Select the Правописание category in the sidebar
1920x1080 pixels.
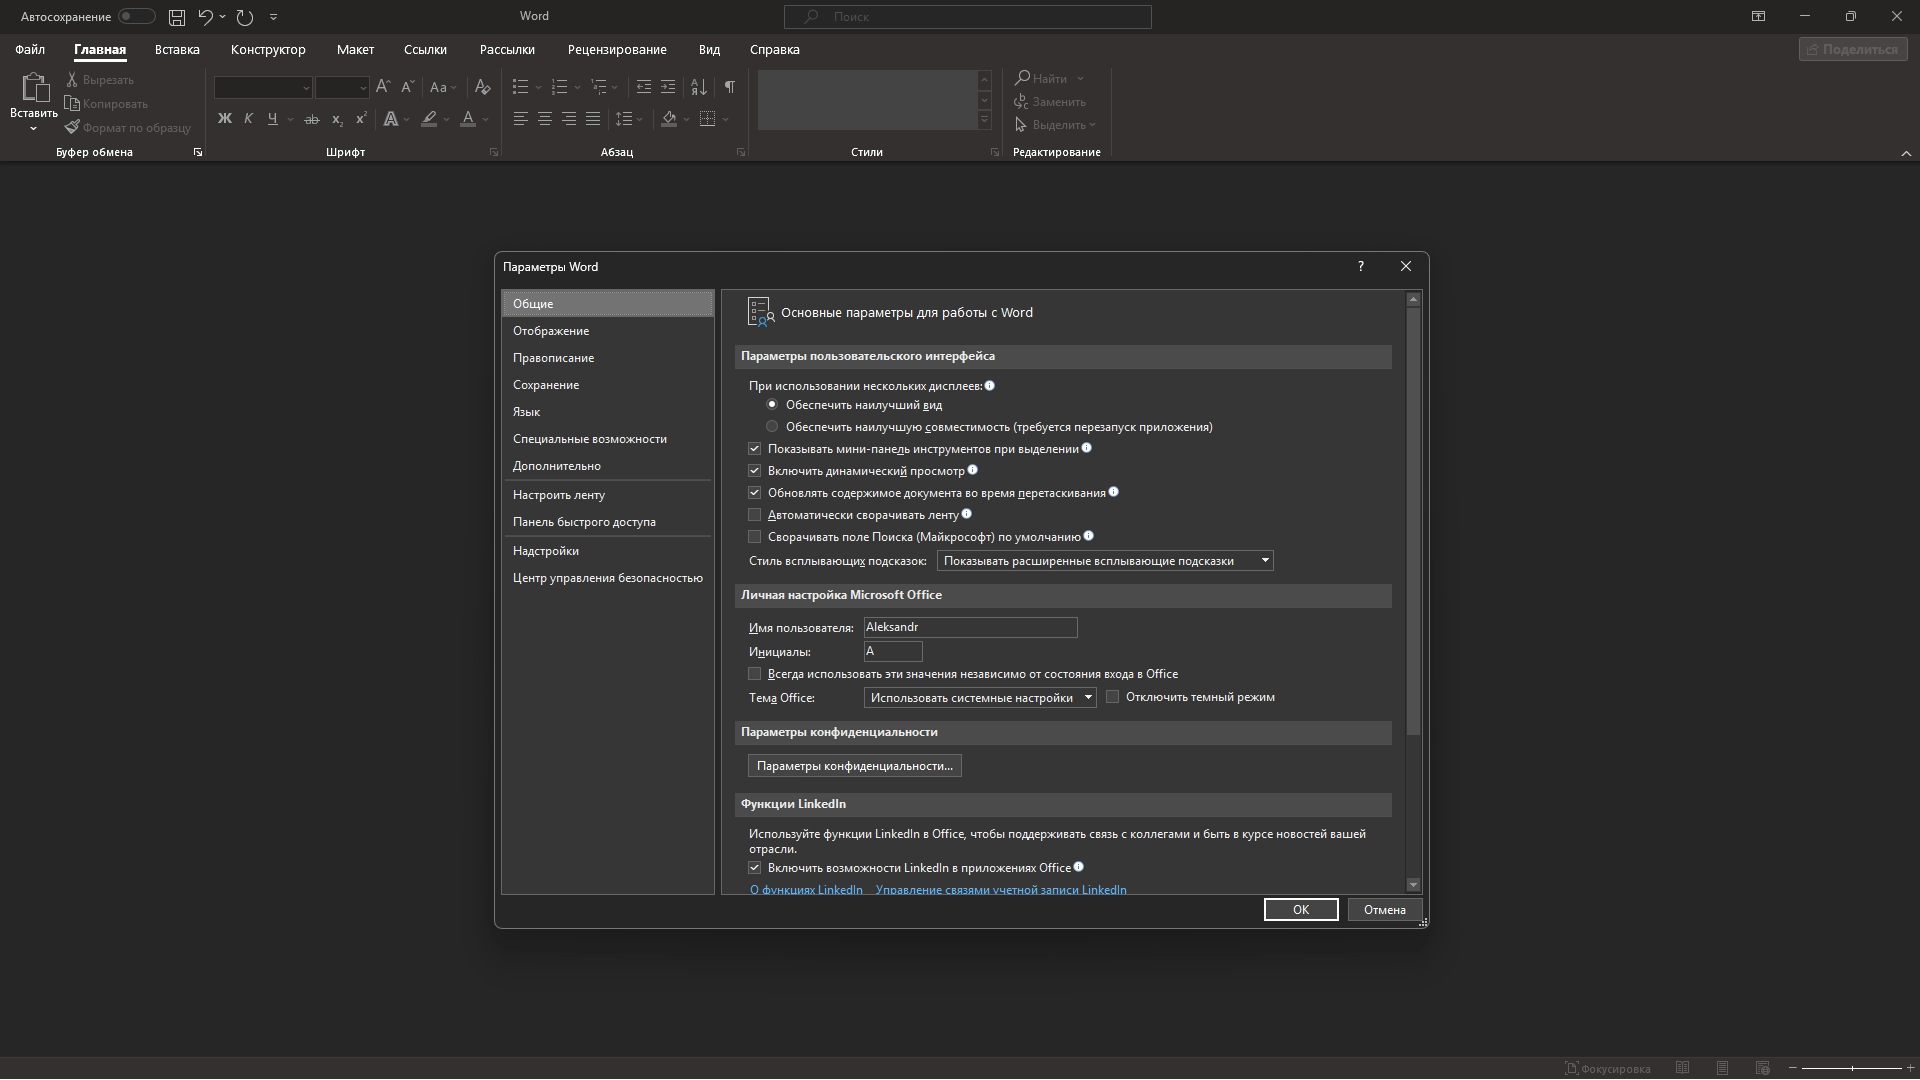tap(553, 358)
